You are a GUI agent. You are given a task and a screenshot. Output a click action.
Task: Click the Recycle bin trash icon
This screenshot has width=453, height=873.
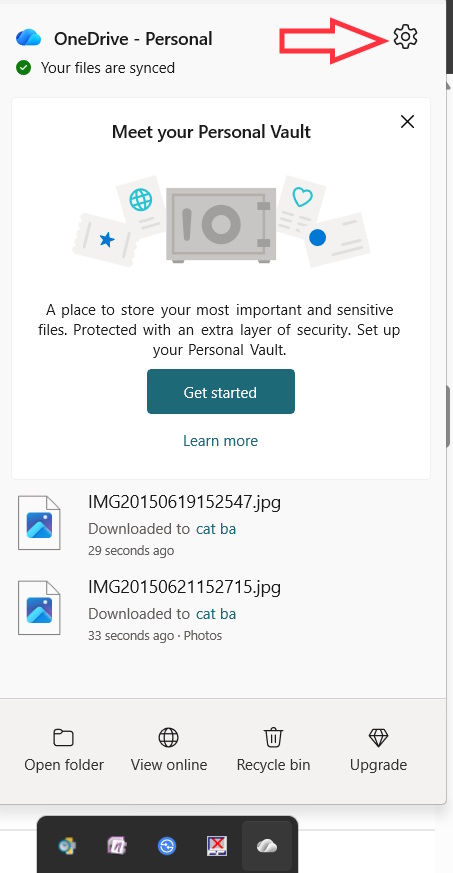tap(273, 737)
